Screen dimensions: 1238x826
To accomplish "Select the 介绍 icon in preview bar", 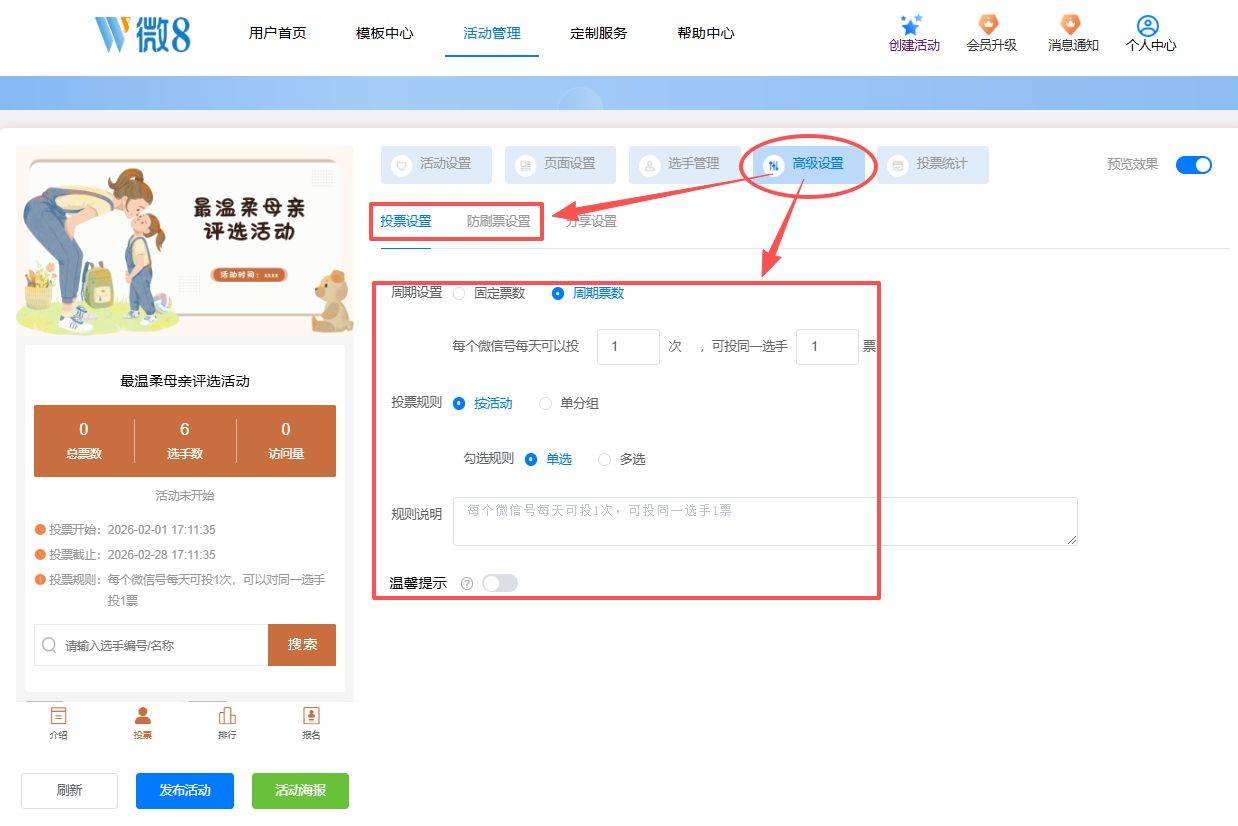I will [59, 716].
